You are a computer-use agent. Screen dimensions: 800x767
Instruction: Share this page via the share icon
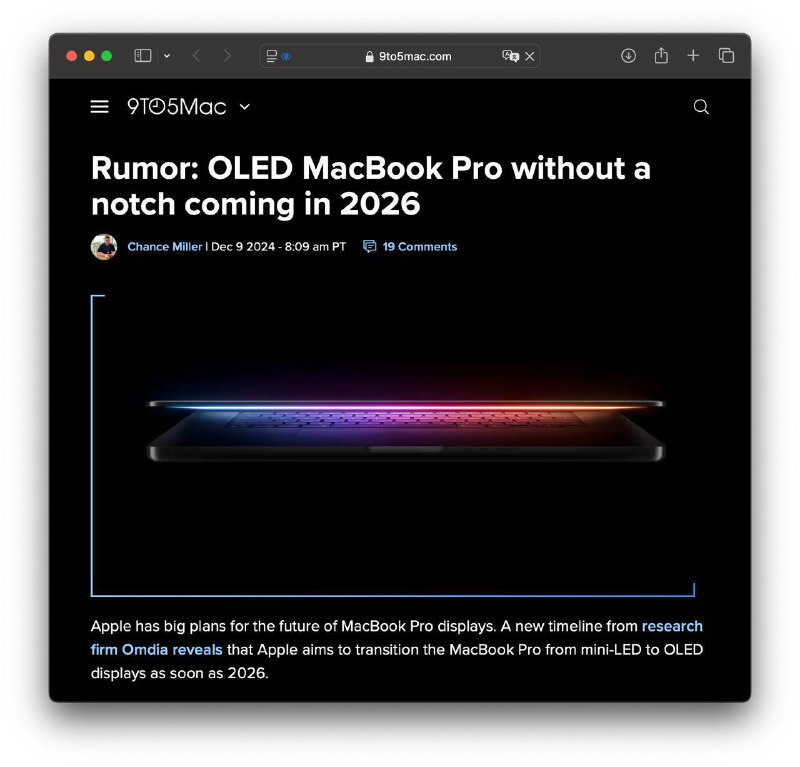[x=661, y=55]
